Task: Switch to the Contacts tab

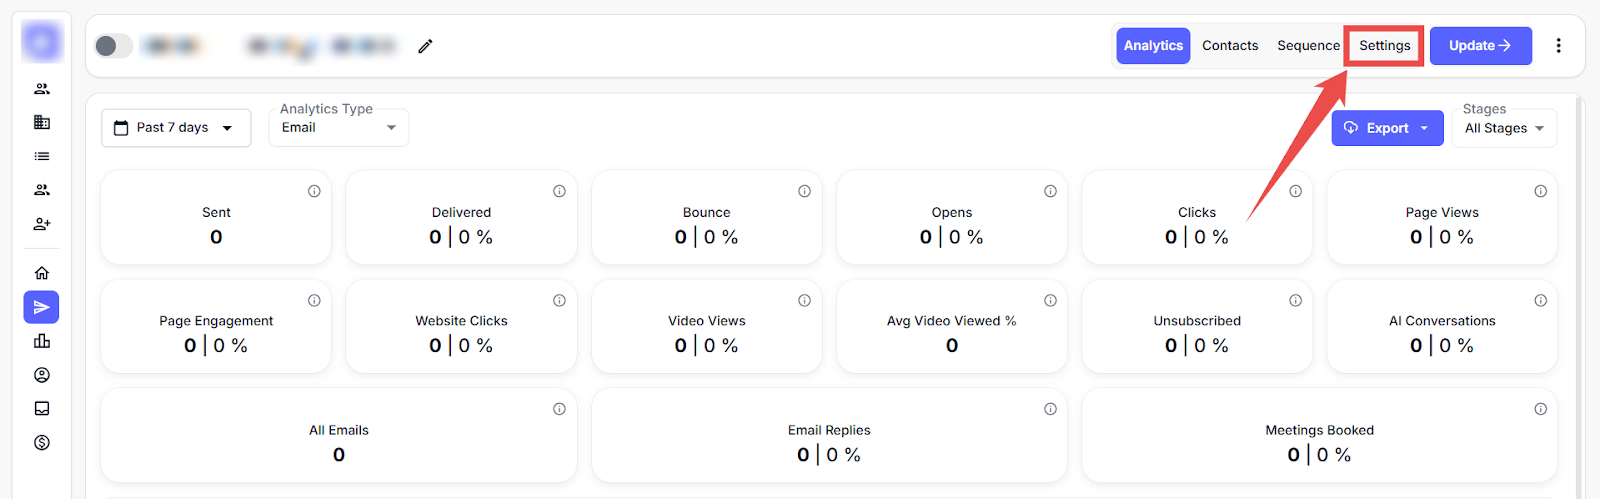Action: pyautogui.click(x=1230, y=46)
